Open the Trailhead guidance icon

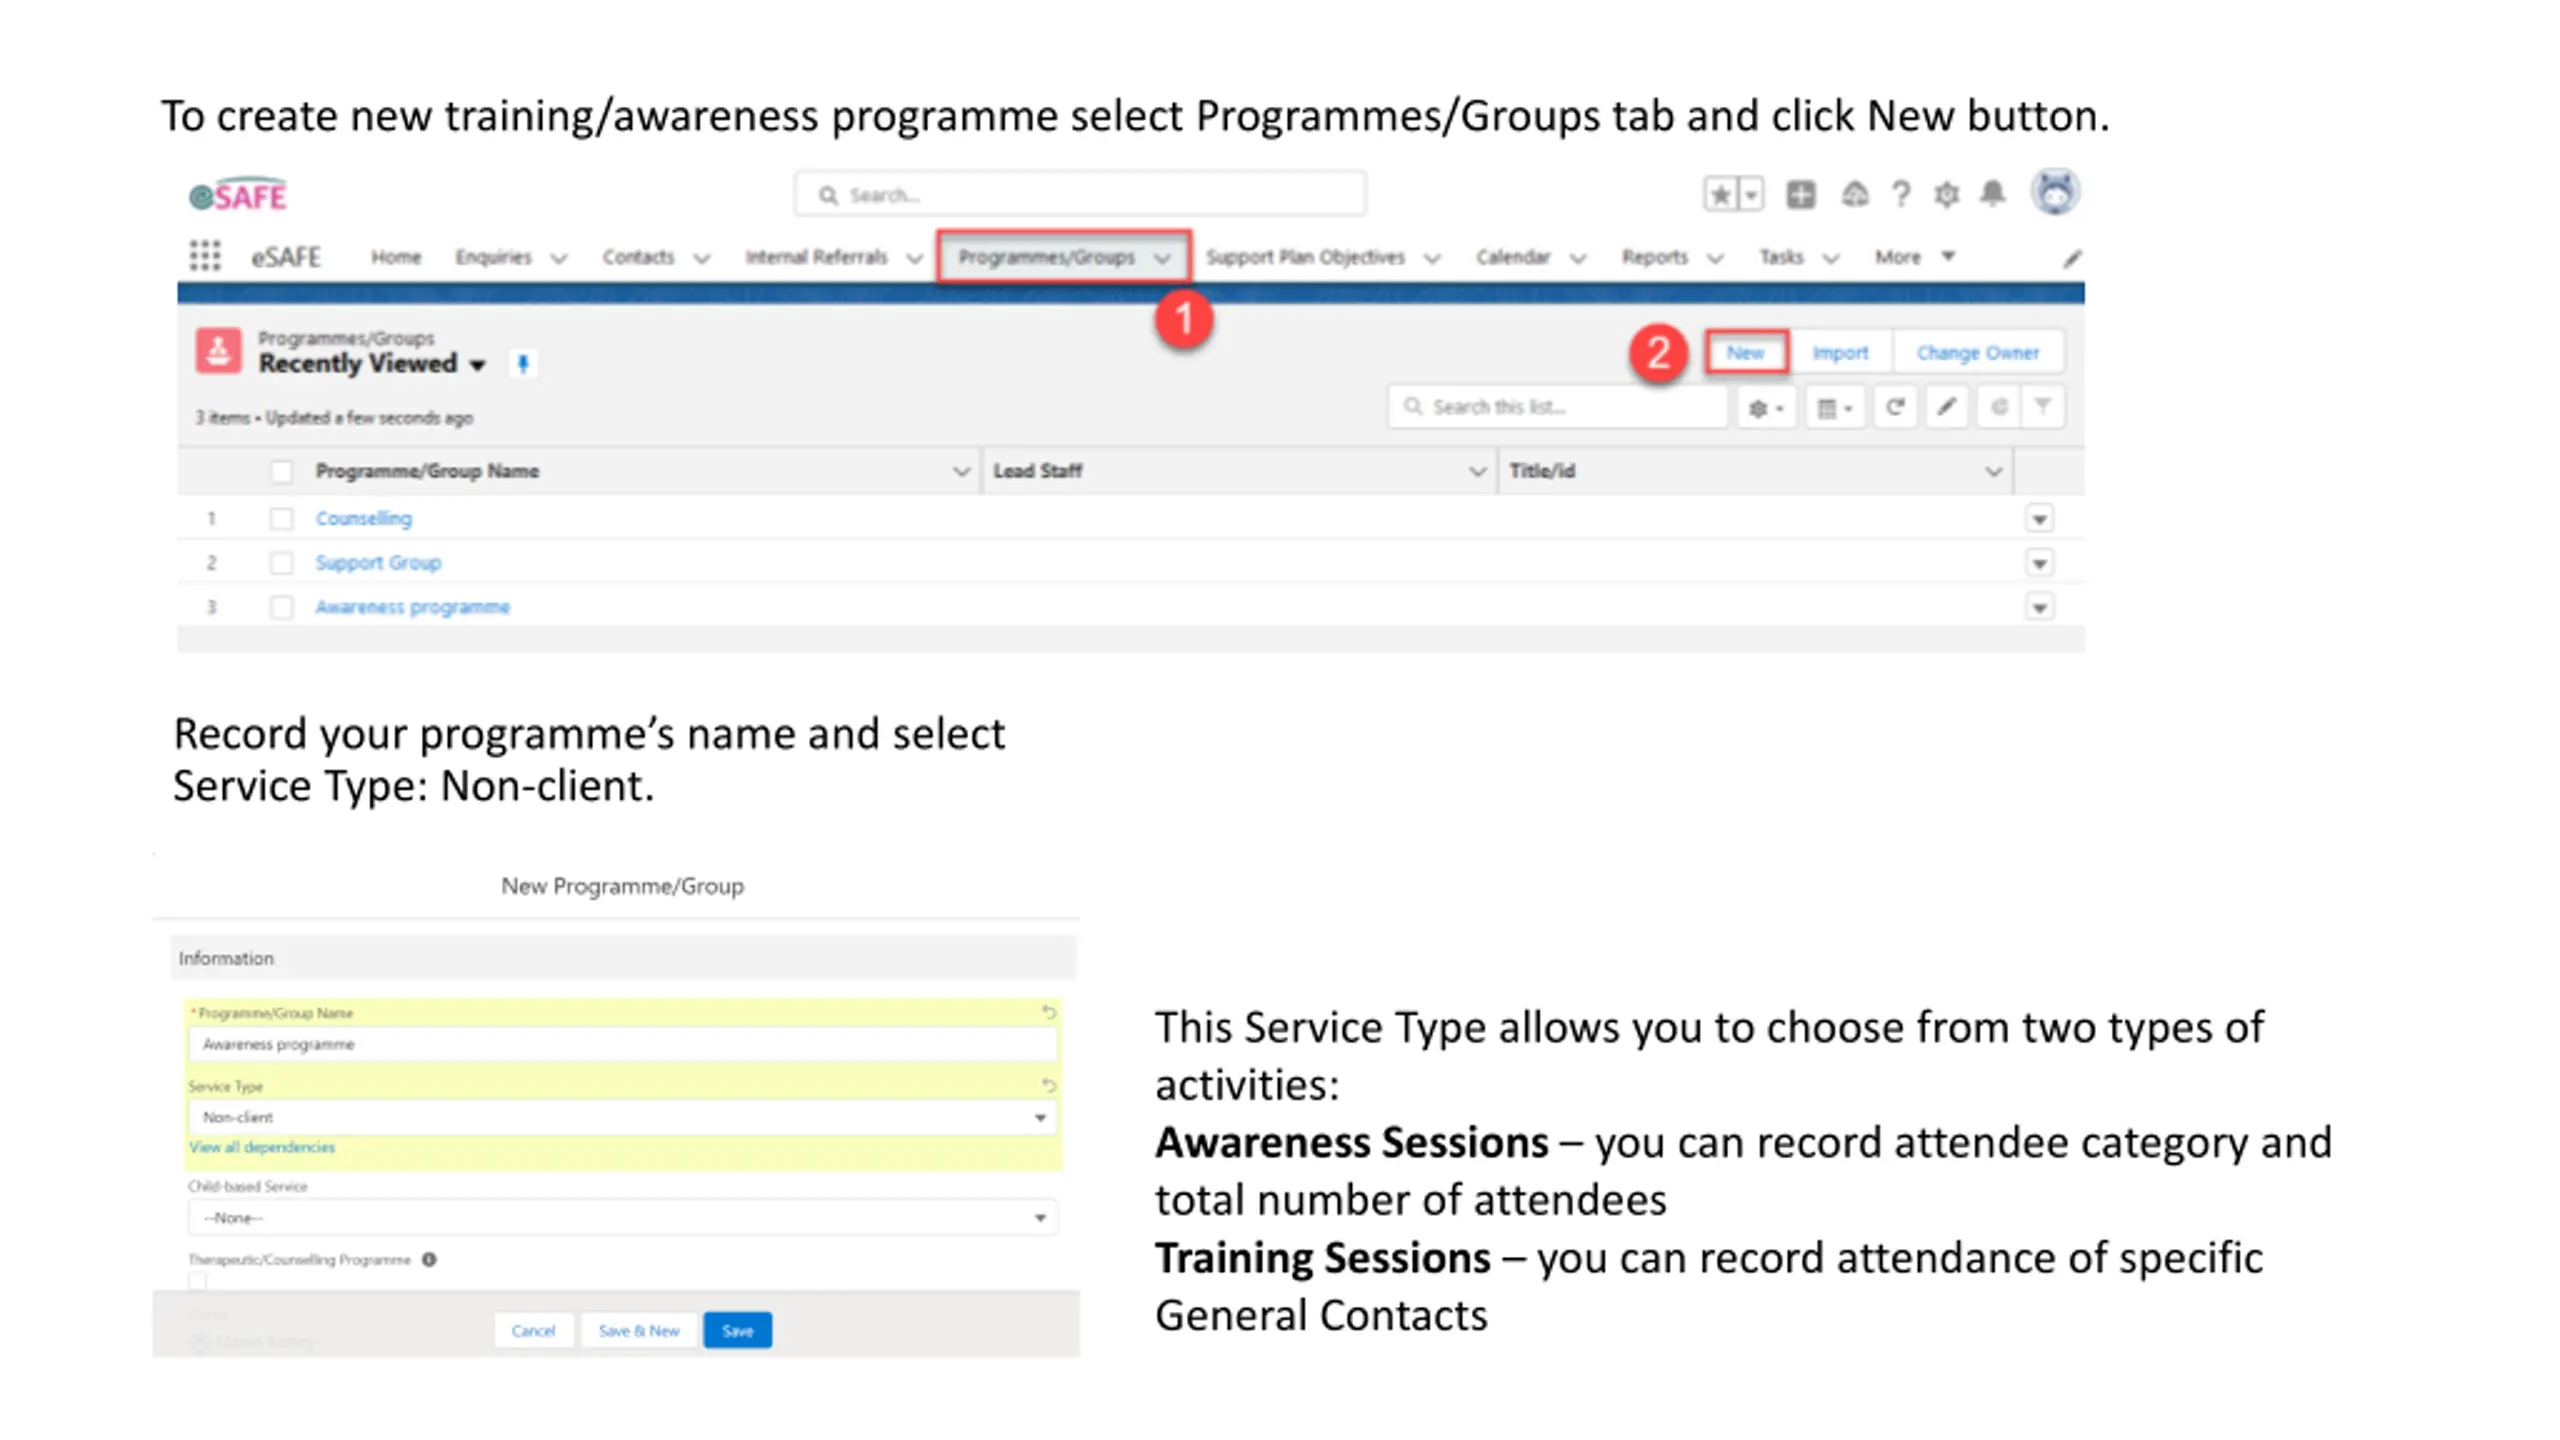pos(1855,194)
